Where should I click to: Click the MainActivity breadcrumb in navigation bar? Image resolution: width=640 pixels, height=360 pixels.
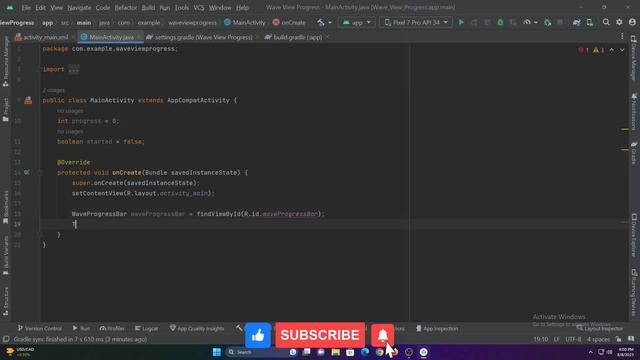click(244, 22)
